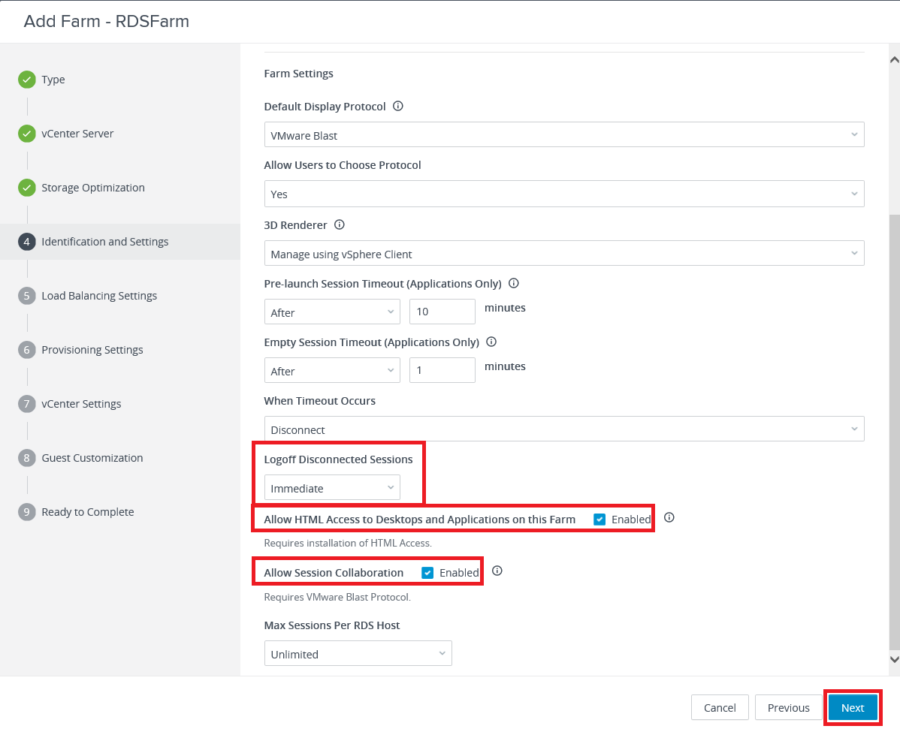Click the Next button
The height and width of the screenshot is (735, 900).
(852, 707)
